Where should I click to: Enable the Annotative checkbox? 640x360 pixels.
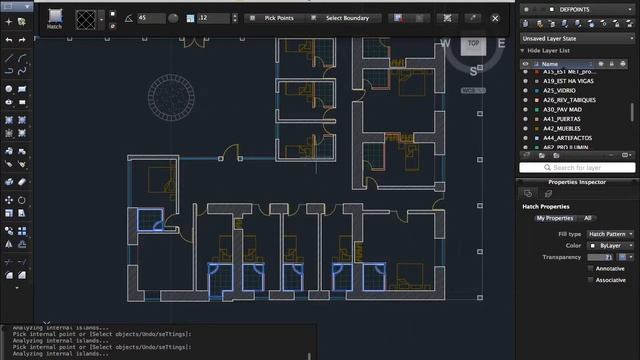pyautogui.click(x=590, y=268)
